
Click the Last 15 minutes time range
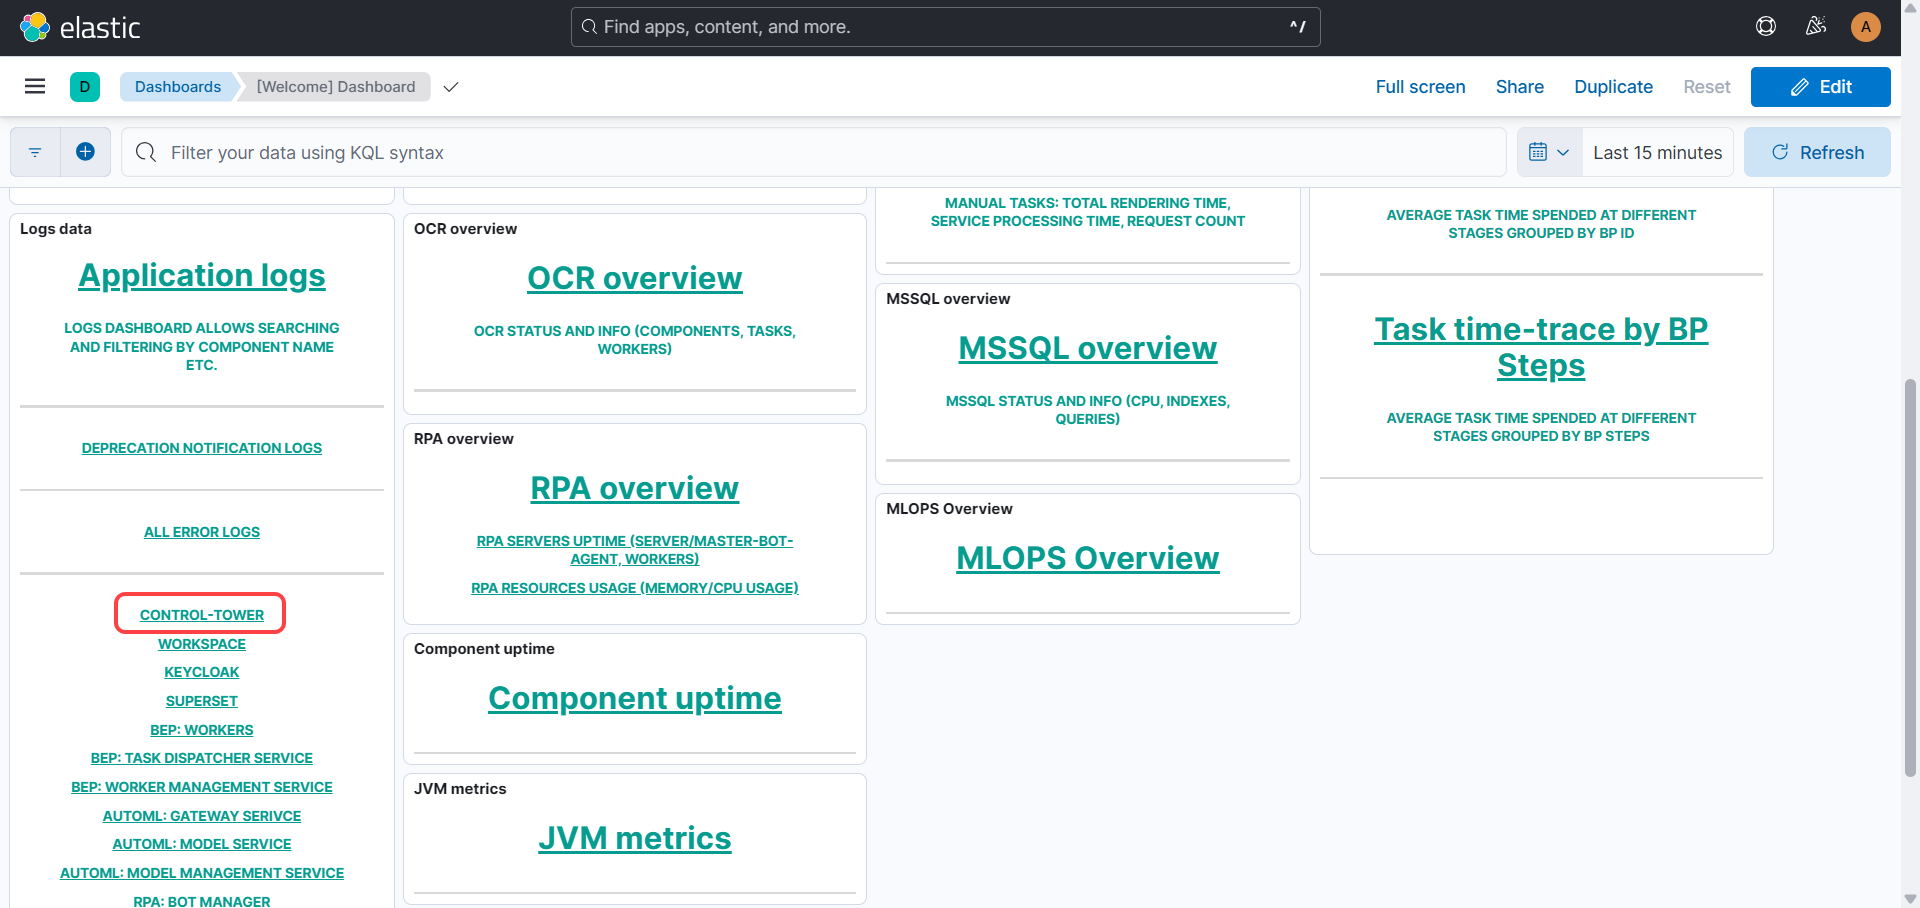pyautogui.click(x=1658, y=152)
